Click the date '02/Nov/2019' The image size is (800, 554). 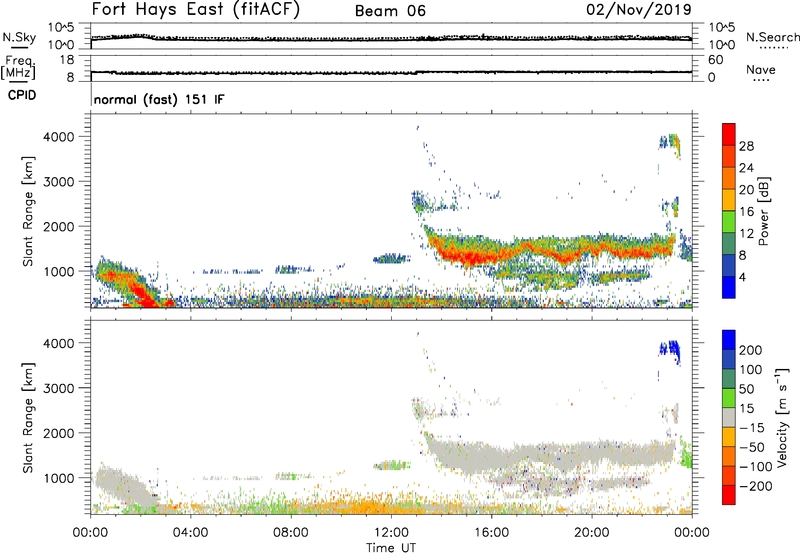pyautogui.click(x=639, y=10)
